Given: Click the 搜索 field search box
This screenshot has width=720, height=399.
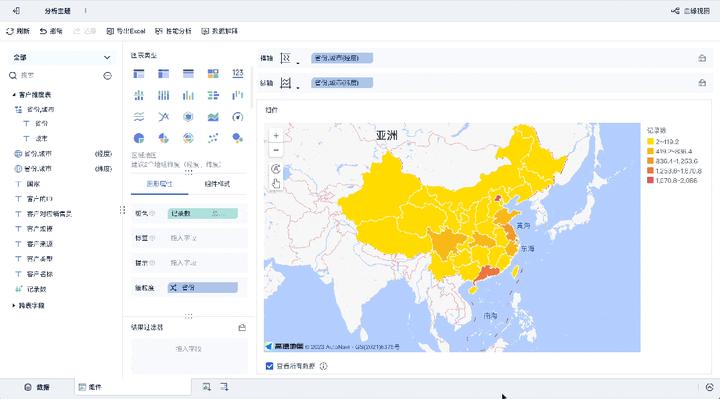Looking at the screenshot, I should point(54,75).
